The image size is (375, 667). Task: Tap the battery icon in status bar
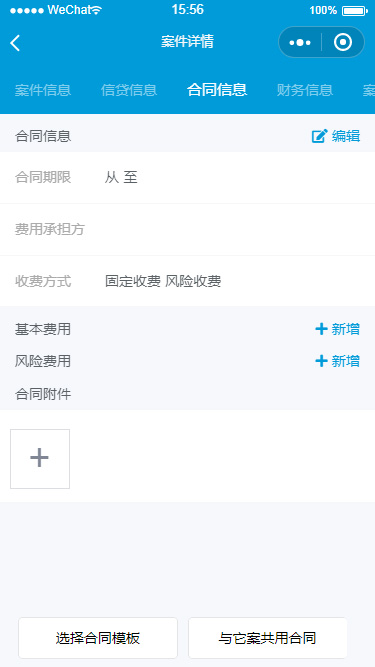(355, 11)
